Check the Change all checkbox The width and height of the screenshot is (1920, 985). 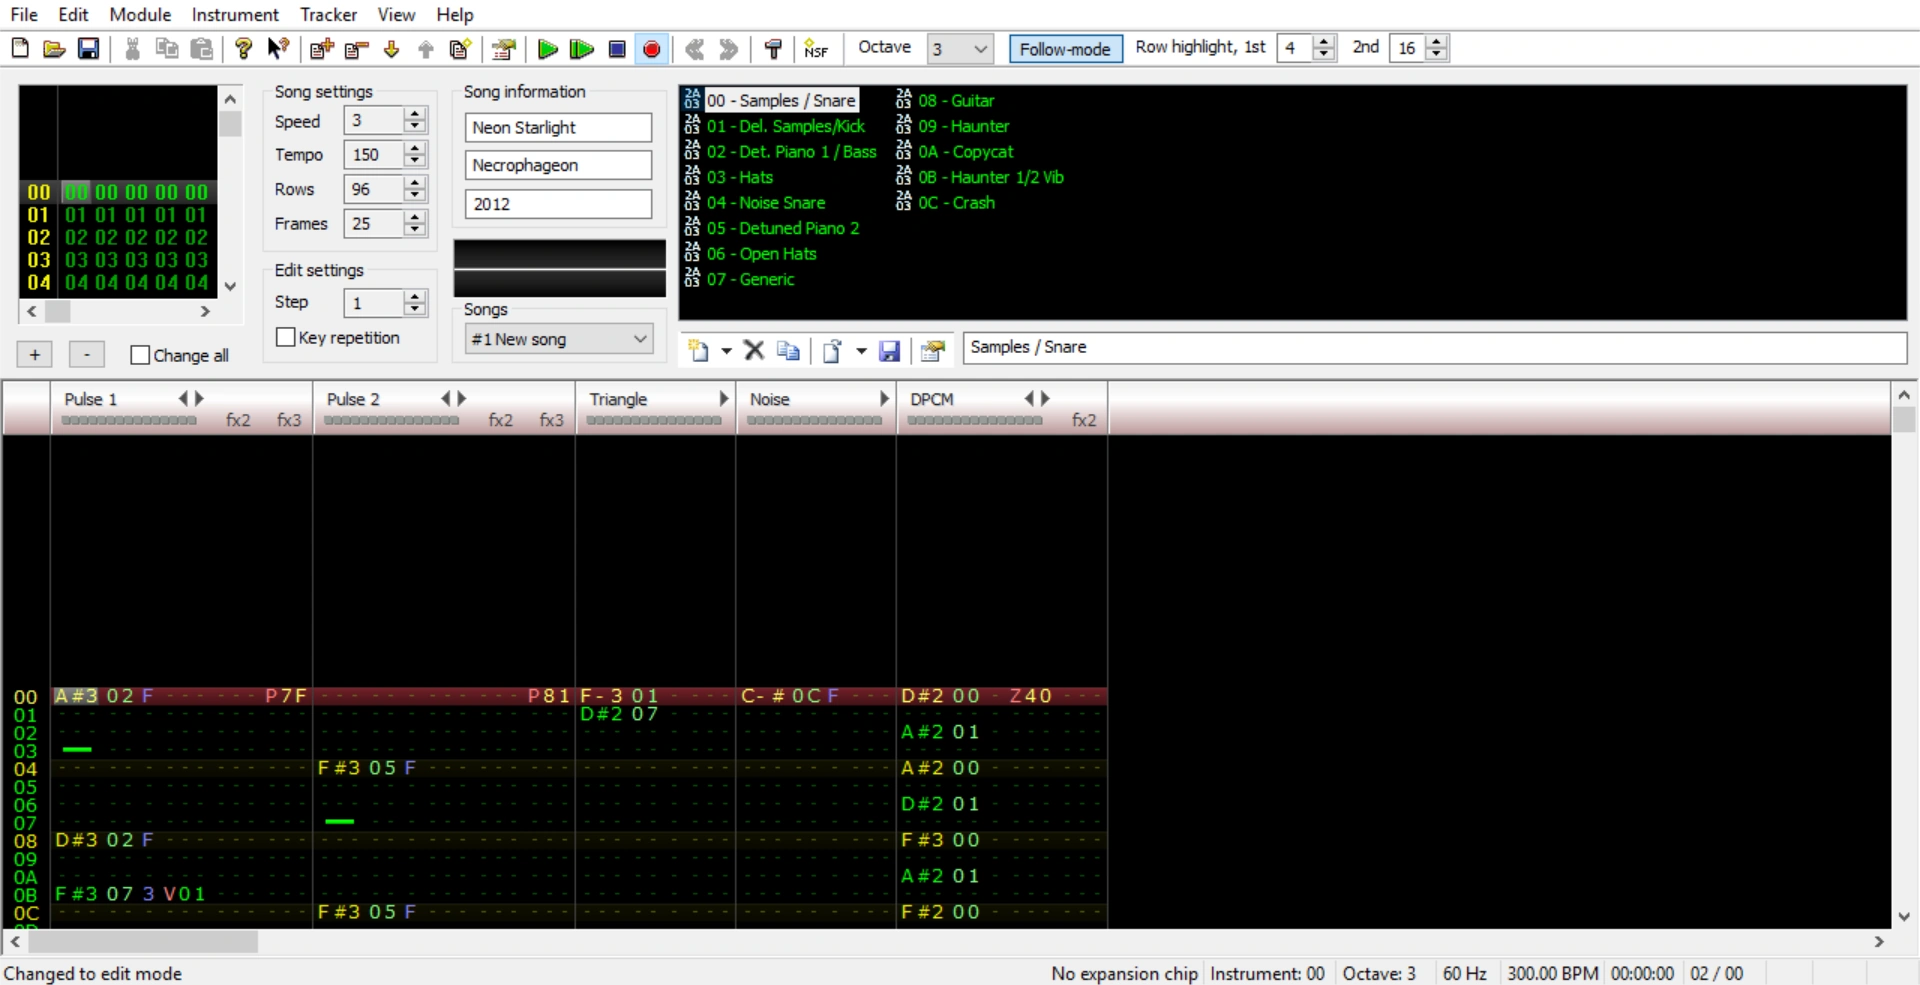[140, 354]
